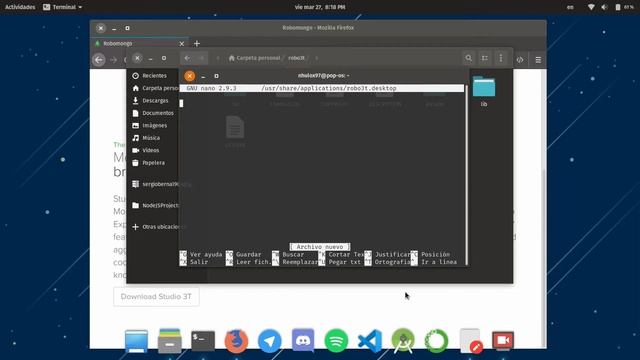Image resolution: width=640 pixels, height=360 pixels.
Task: Open Discord from the dock
Action: [x=303, y=340]
